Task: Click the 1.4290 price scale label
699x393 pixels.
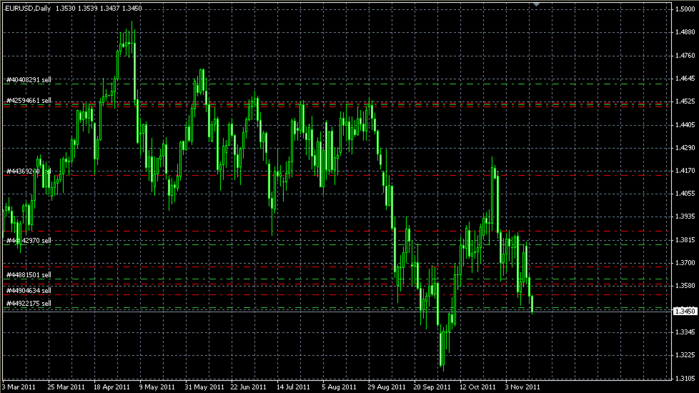Action: point(685,147)
